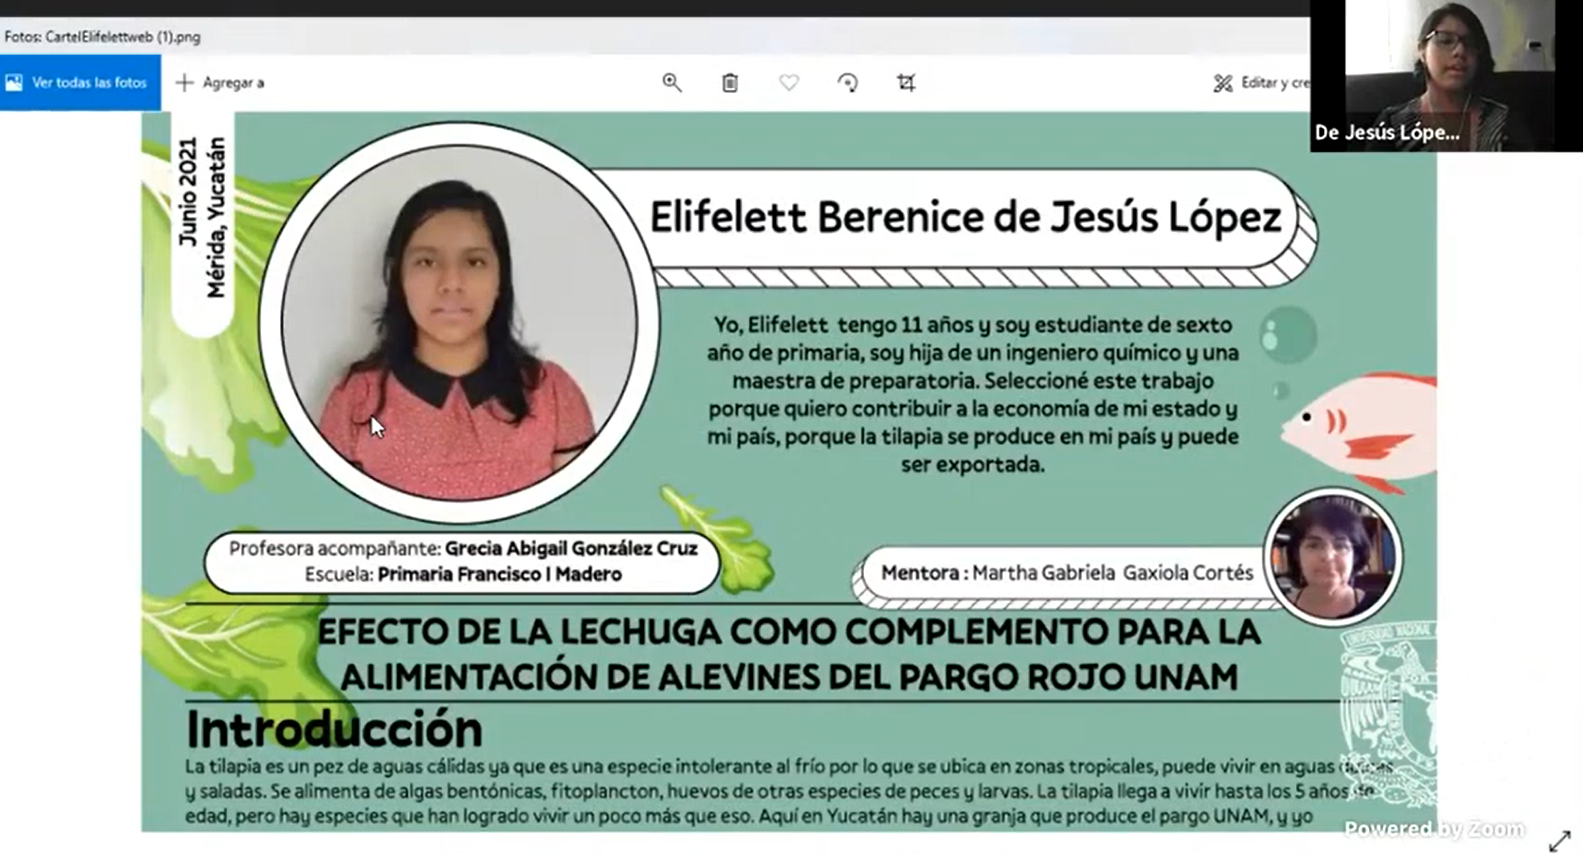Click the title 'Elifelett Berenice de Jesús López'
Image resolution: width=1583 pixels, height=854 pixels.
click(x=965, y=217)
